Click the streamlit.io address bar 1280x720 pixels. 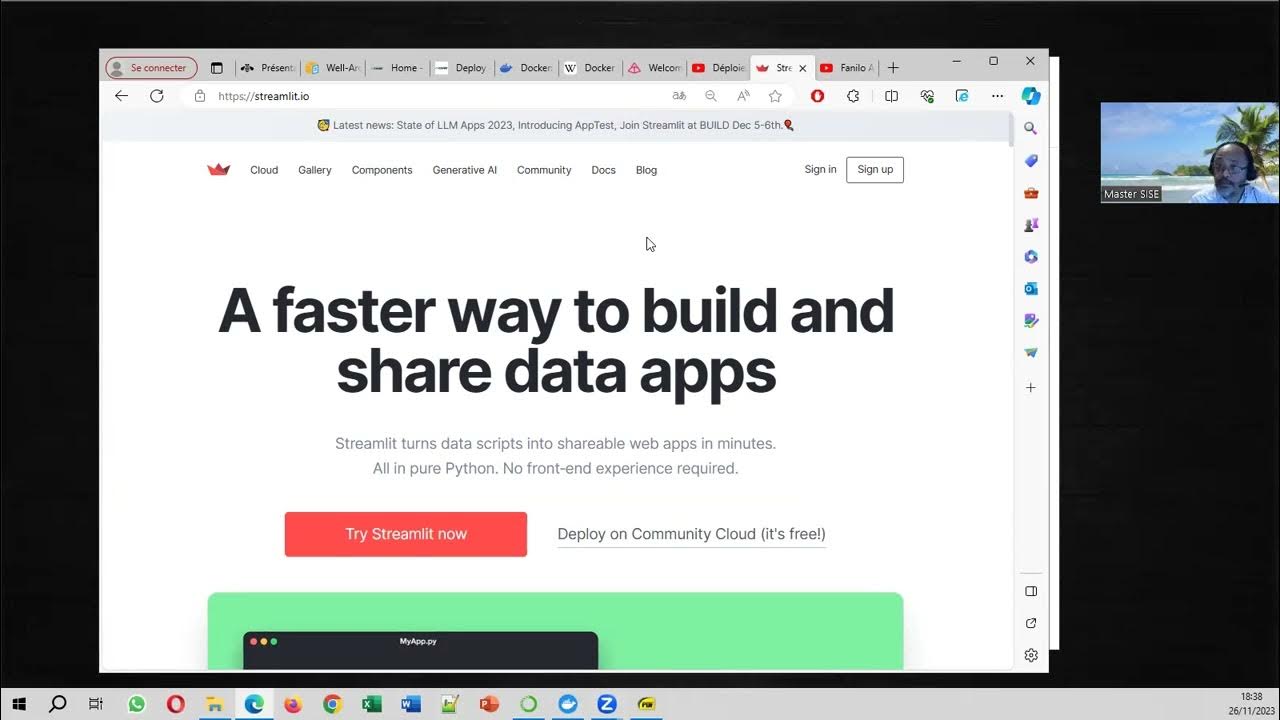430,96
